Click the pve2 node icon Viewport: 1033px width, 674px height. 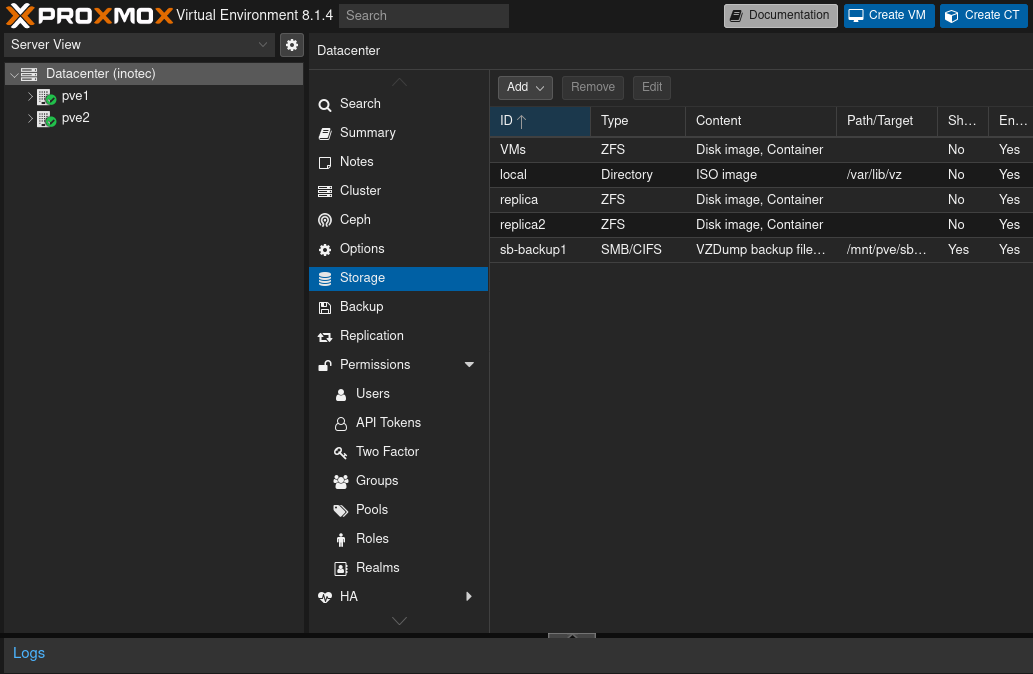[x=46, y=119]
